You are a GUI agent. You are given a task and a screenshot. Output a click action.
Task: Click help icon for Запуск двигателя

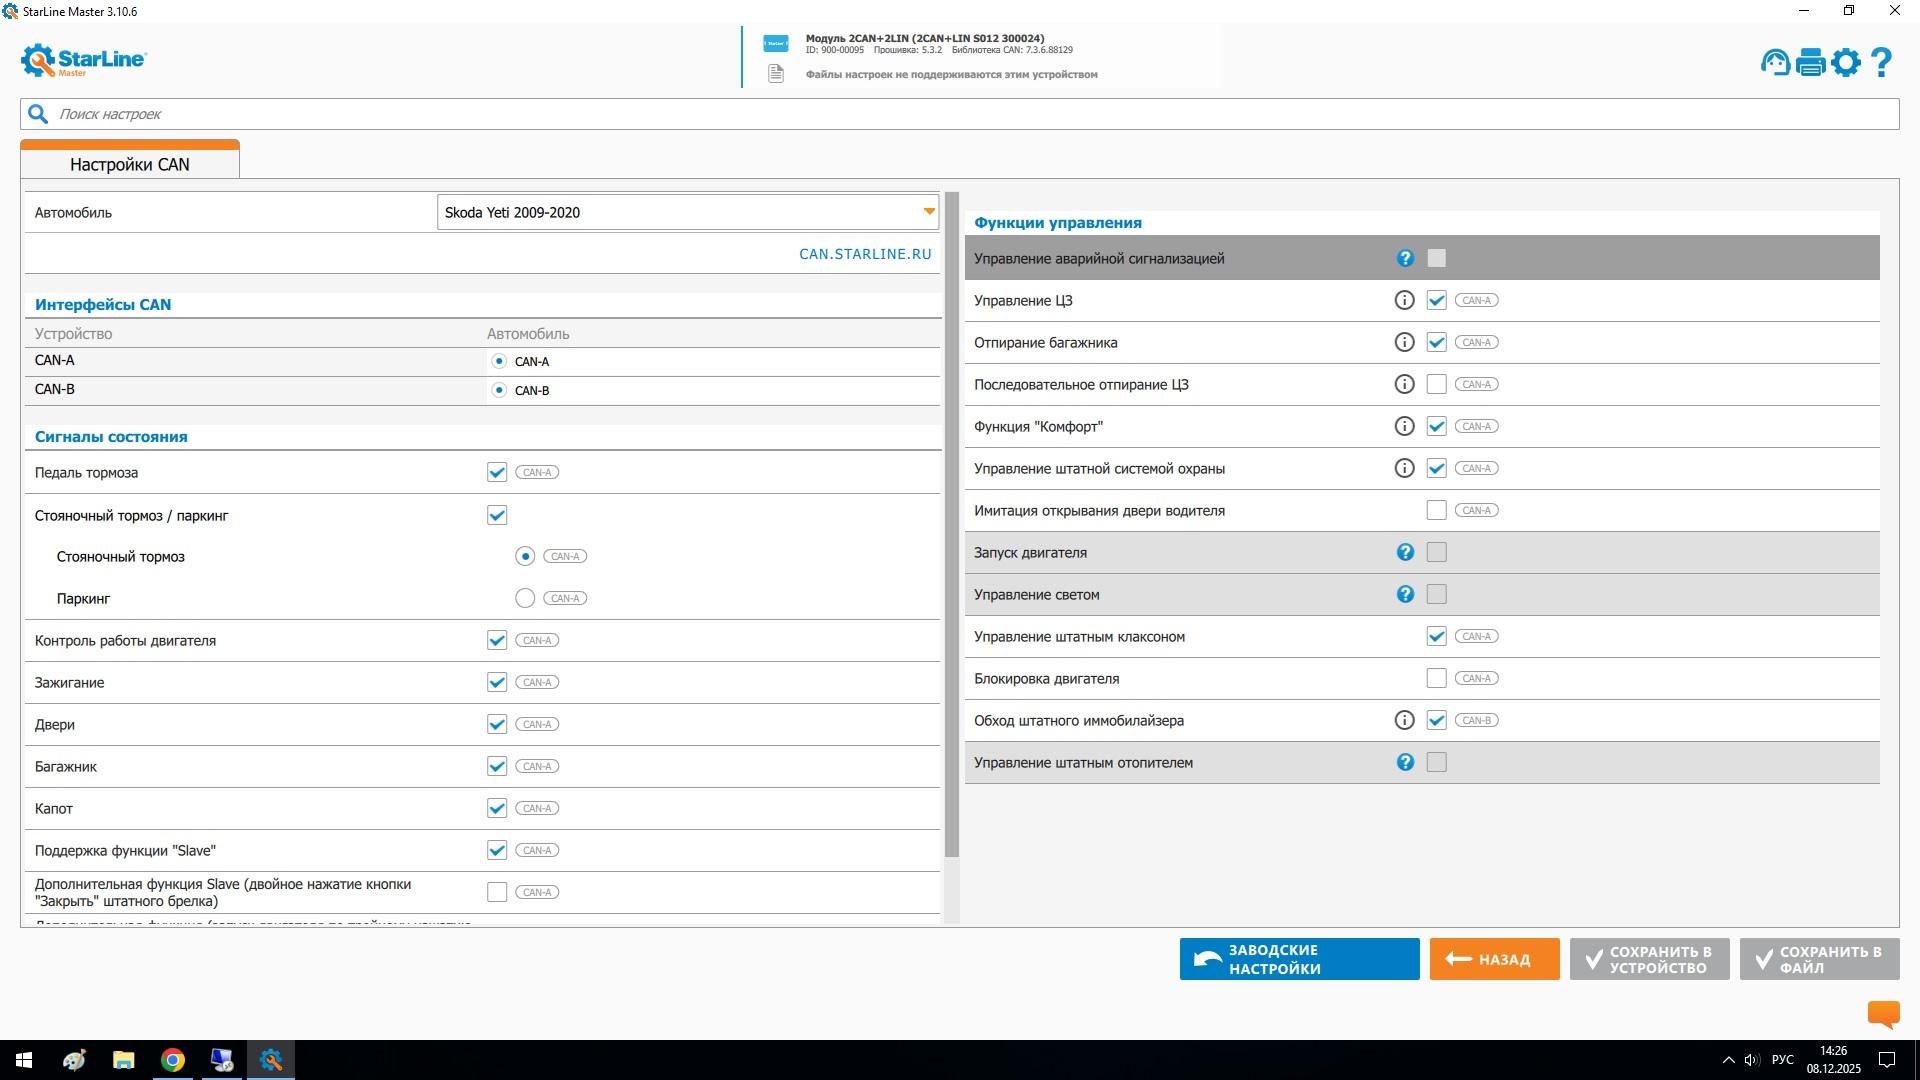tap(1404, 552)
